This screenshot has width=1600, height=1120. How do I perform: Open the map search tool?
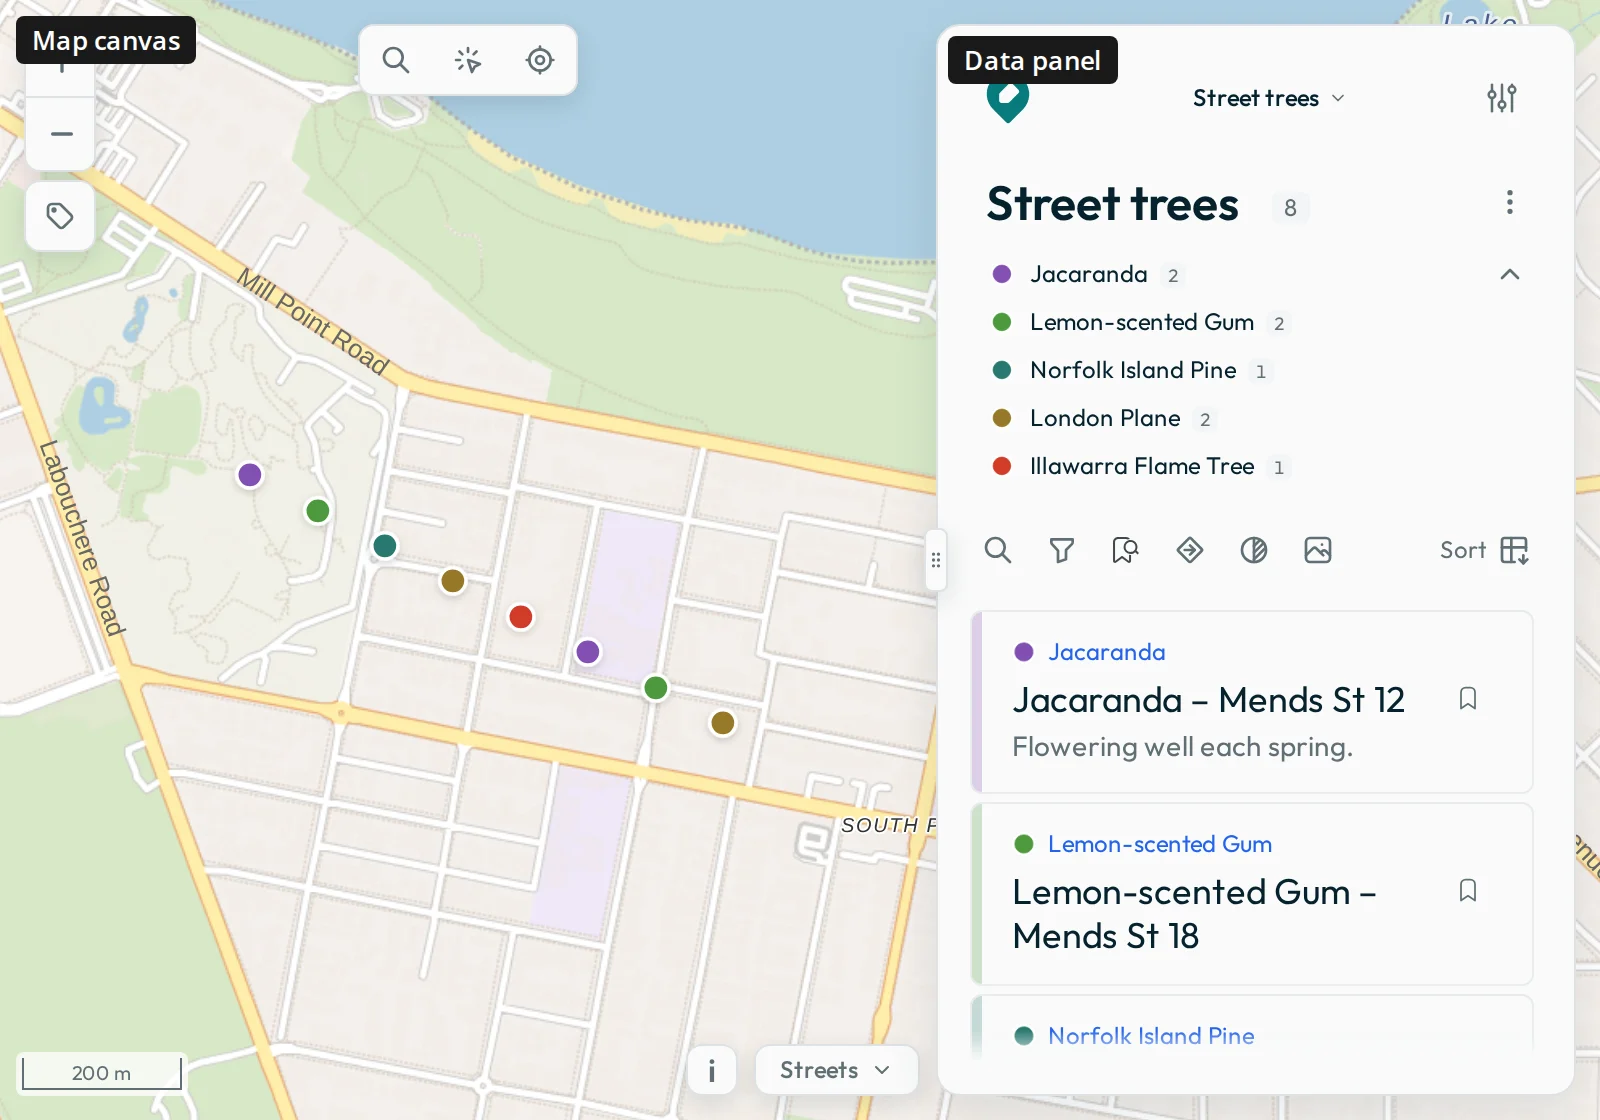(x=396, y=60)
